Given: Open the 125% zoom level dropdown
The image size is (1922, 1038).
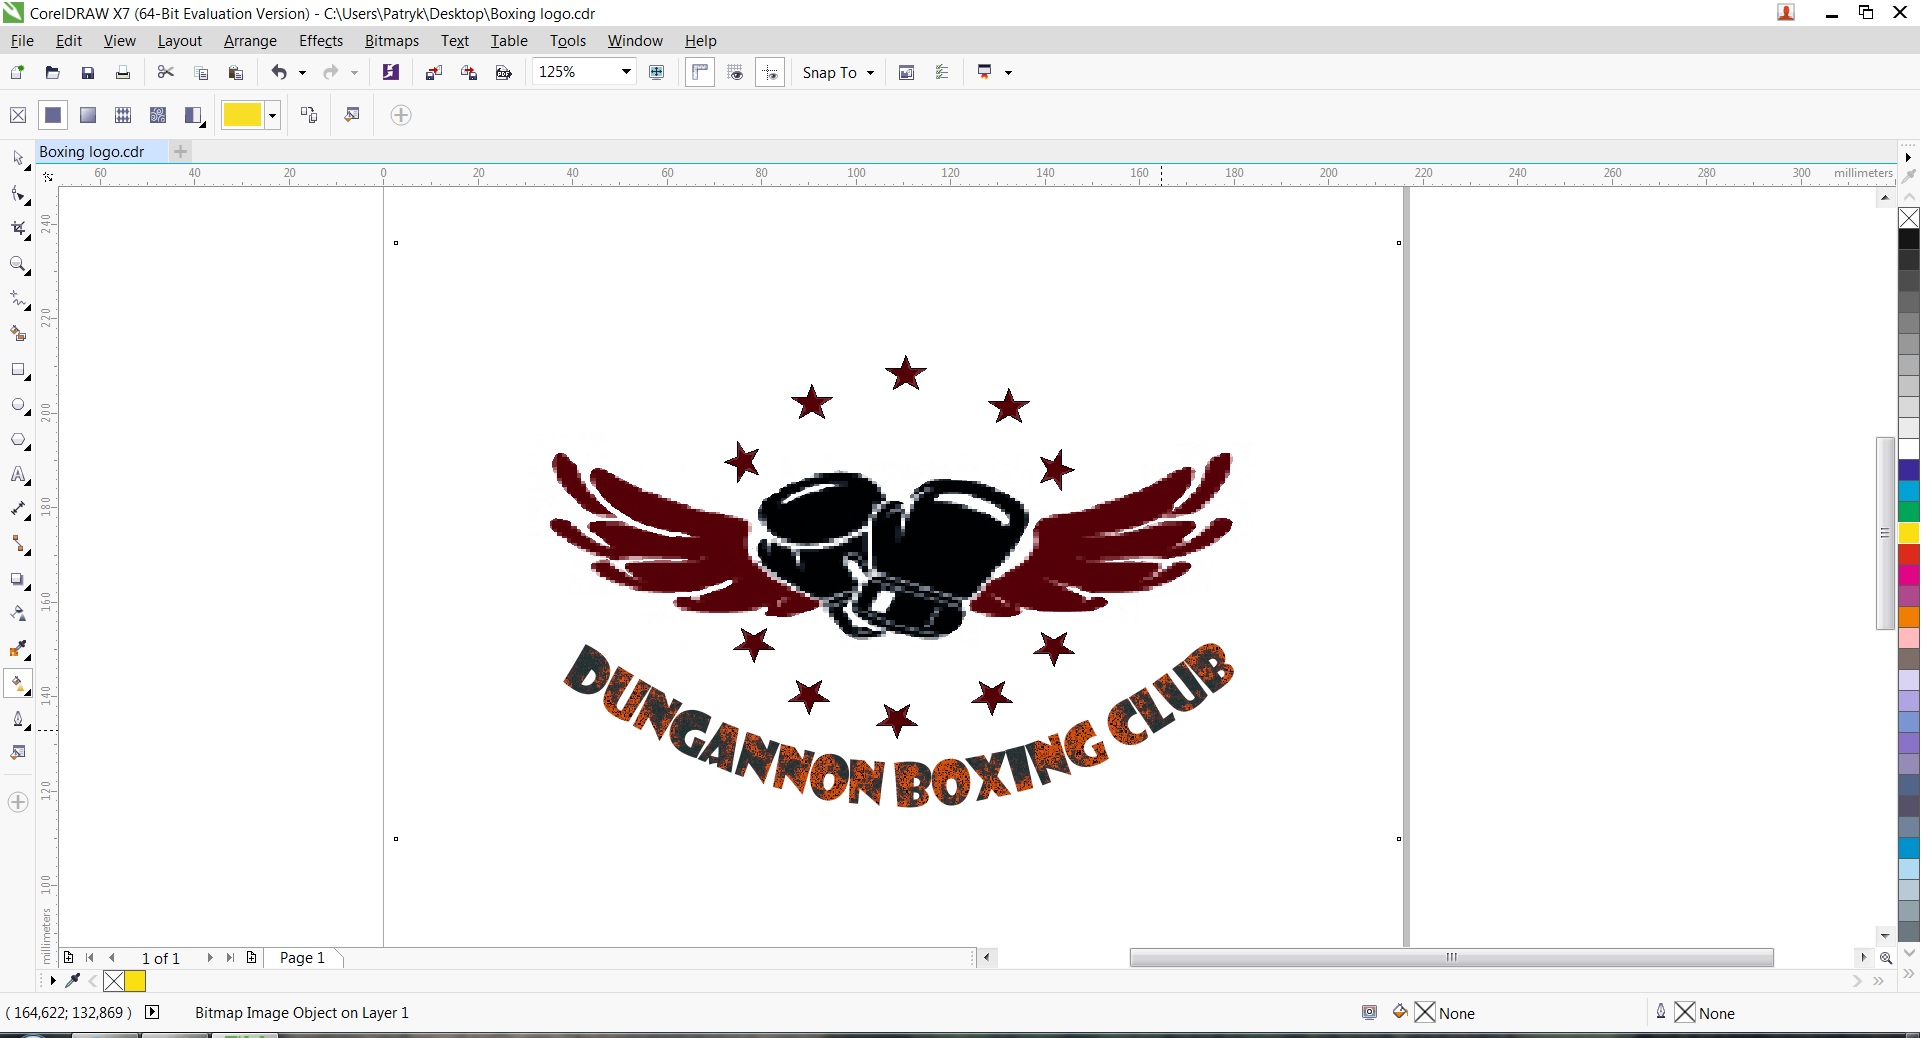Looking at the screenshot, I should tap(626, 72).
